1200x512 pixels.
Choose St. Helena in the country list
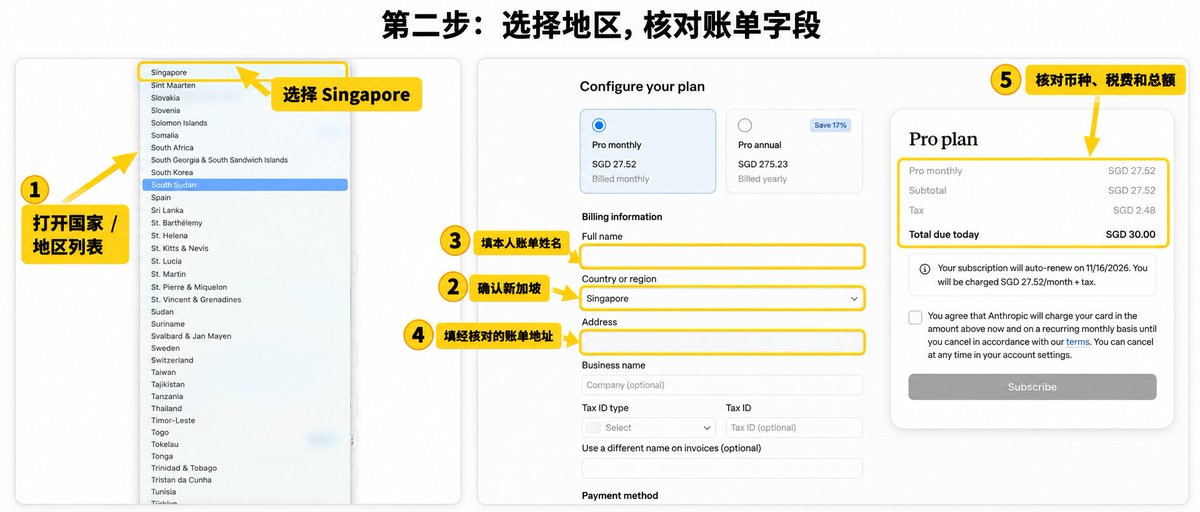169,236
